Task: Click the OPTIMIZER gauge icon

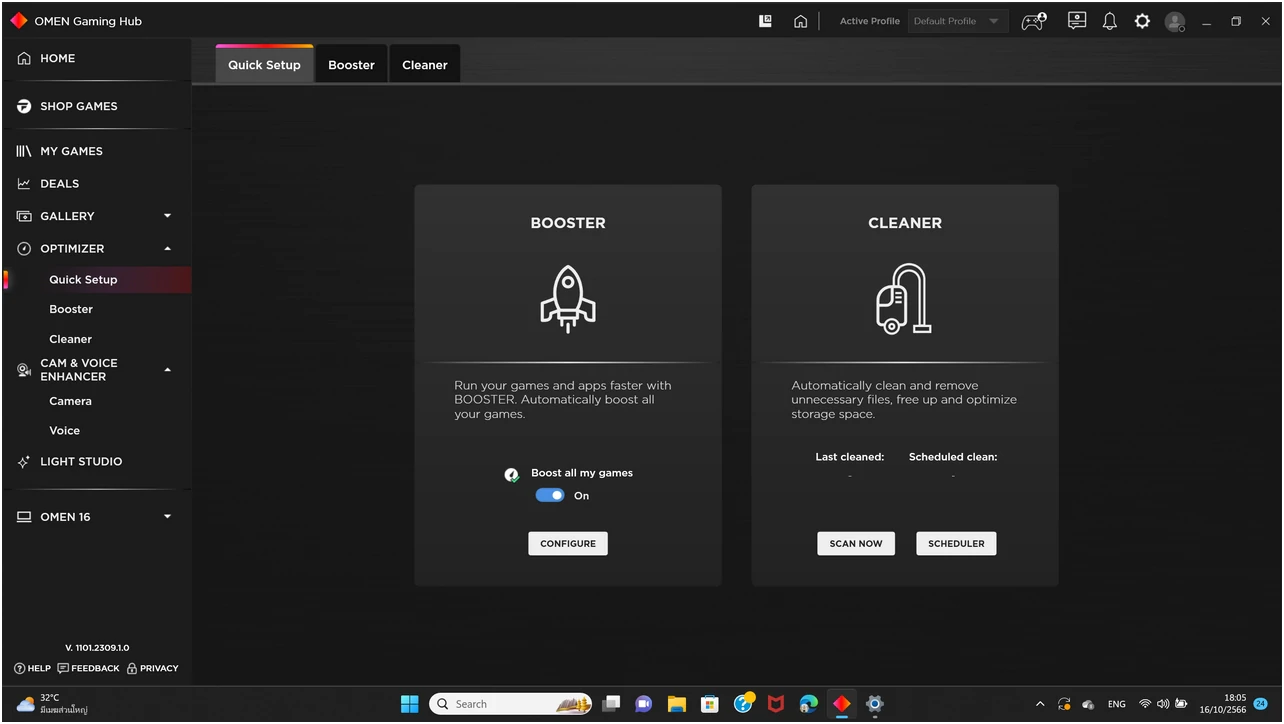Action: (24, 249)
